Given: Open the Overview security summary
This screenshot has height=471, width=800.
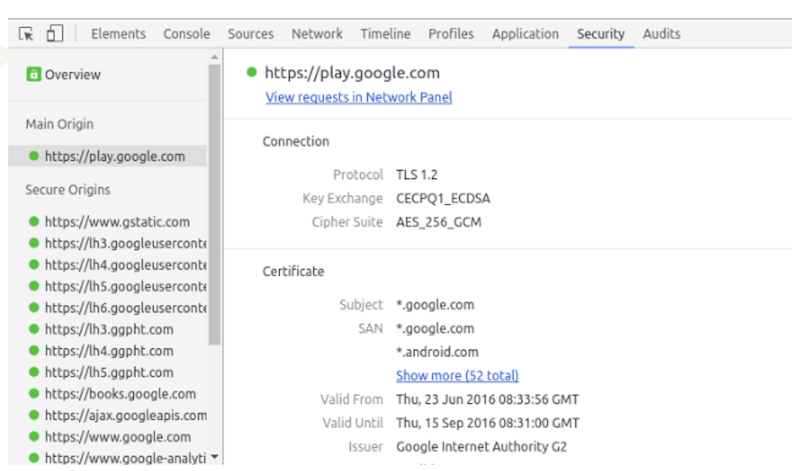Looking at the screenshot, I should (72, 75).
